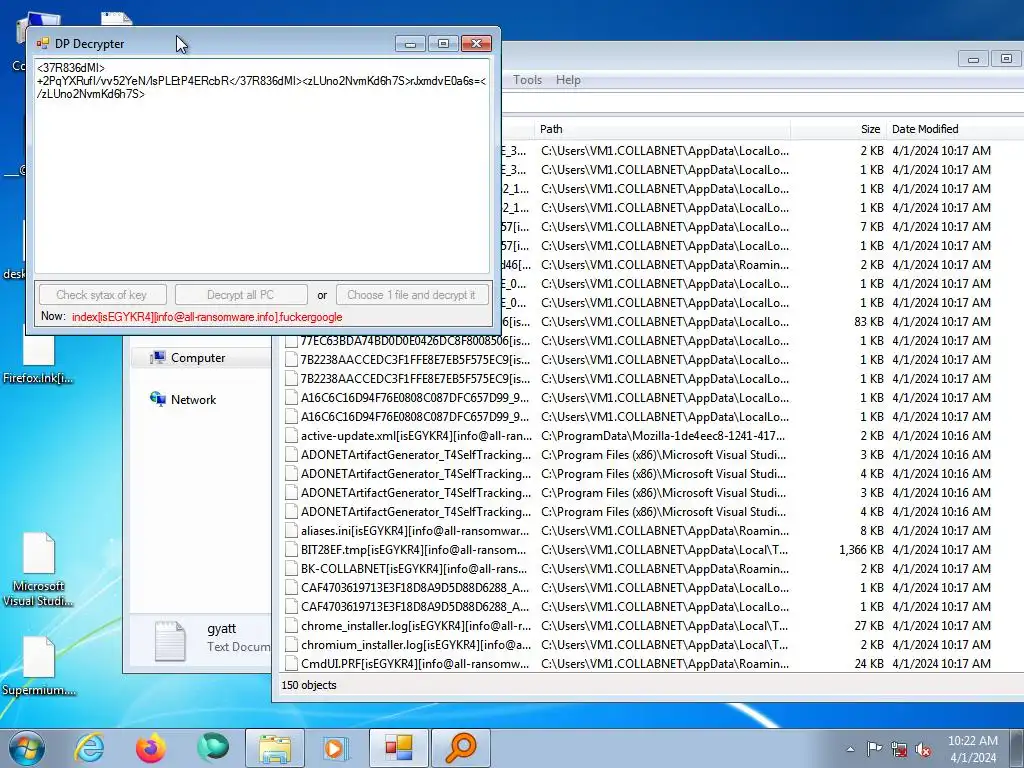This screenshot has width=1024, height=768.
Task: Open the green Supermium browser taskbar icon
Action: pos(213,748)
